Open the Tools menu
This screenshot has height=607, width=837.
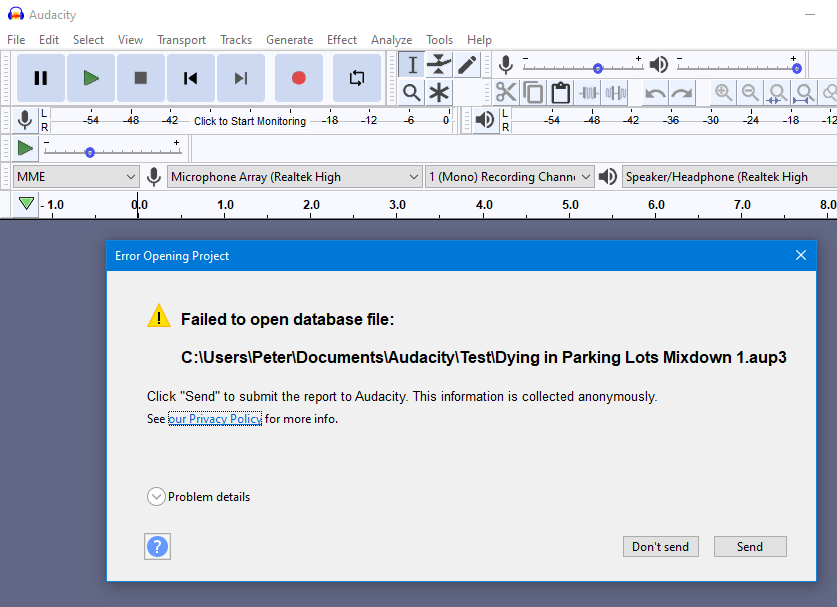[x=439, y=40]
